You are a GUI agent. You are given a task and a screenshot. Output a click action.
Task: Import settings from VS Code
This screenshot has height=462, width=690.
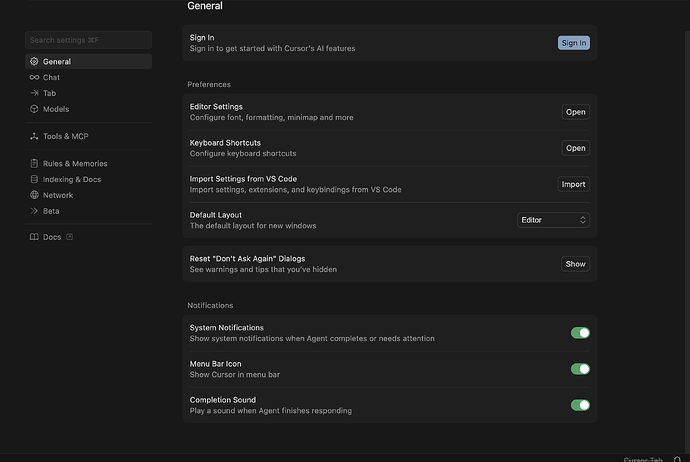click(x=573, y=184)
